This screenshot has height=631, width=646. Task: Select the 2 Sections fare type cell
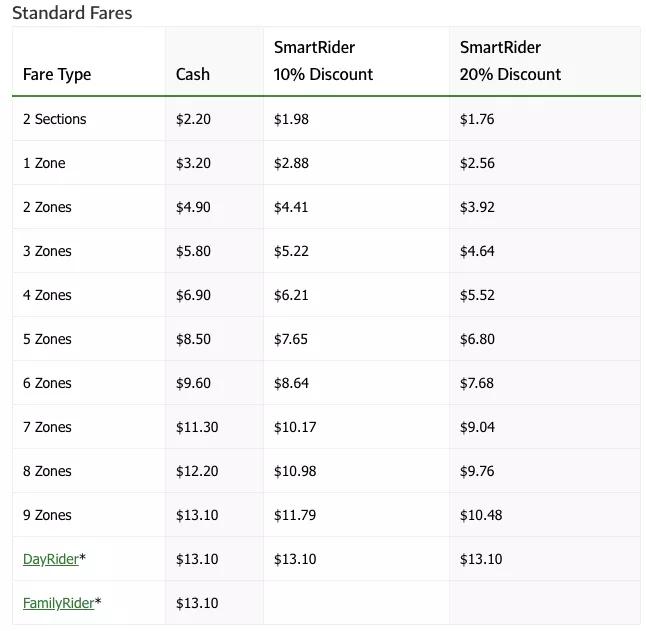coord(55,119)
